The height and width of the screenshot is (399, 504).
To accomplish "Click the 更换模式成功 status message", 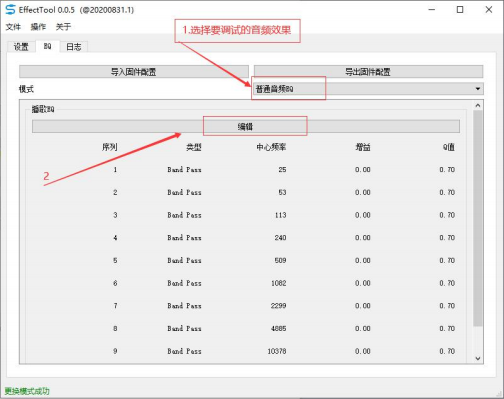I will pyautogui.click(x=27, y=391).
